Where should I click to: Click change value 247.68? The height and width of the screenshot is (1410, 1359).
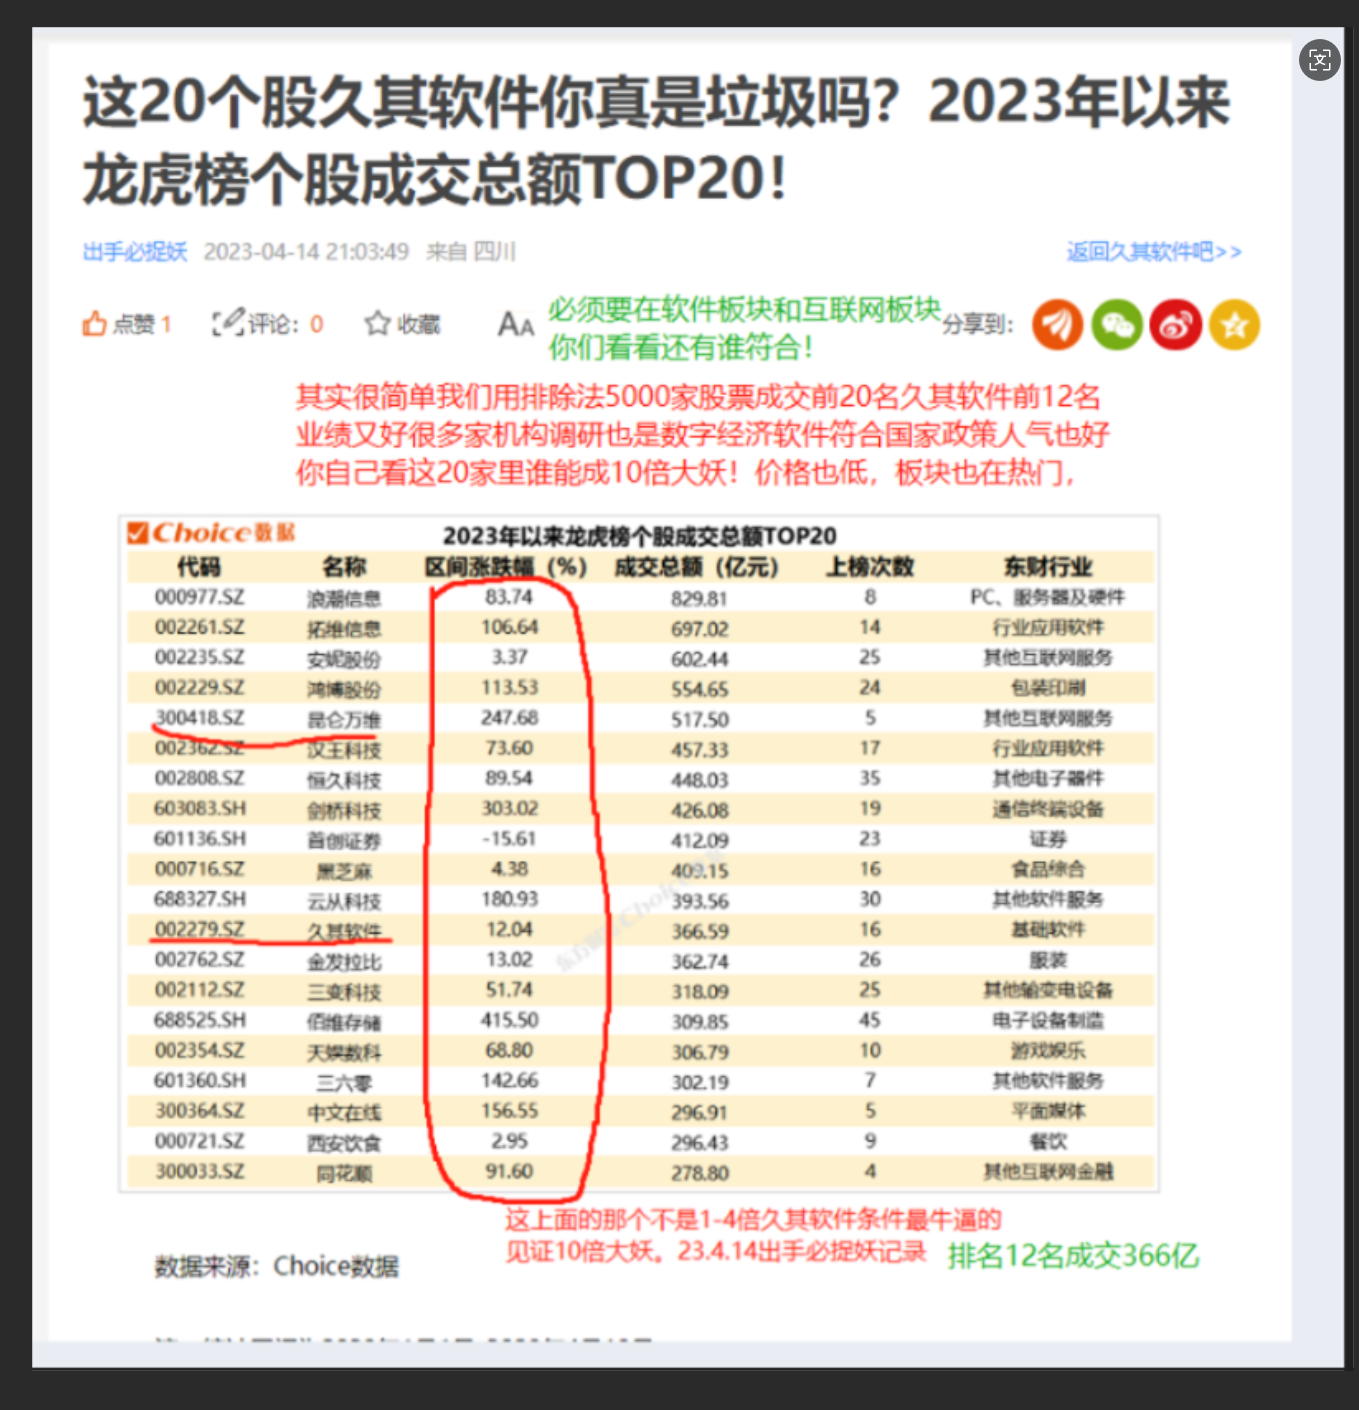509,718
